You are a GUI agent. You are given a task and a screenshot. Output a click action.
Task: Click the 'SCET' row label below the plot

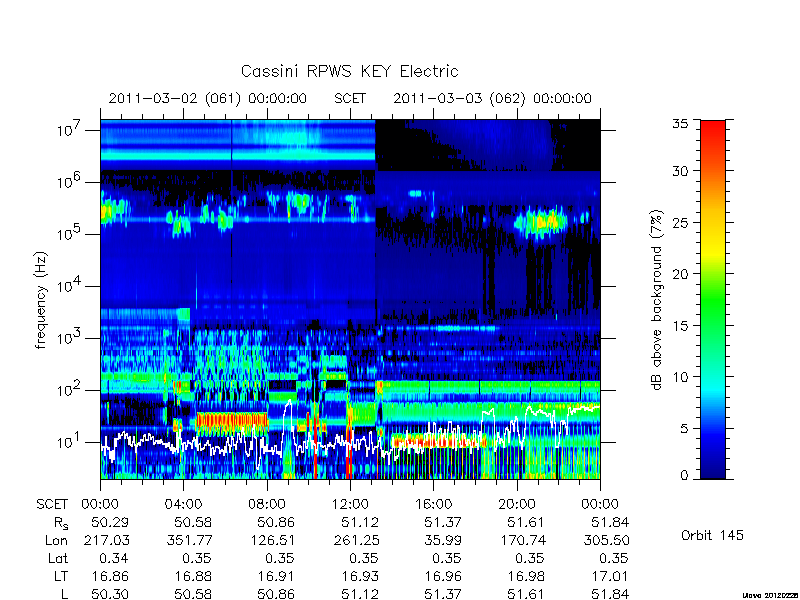52,504
